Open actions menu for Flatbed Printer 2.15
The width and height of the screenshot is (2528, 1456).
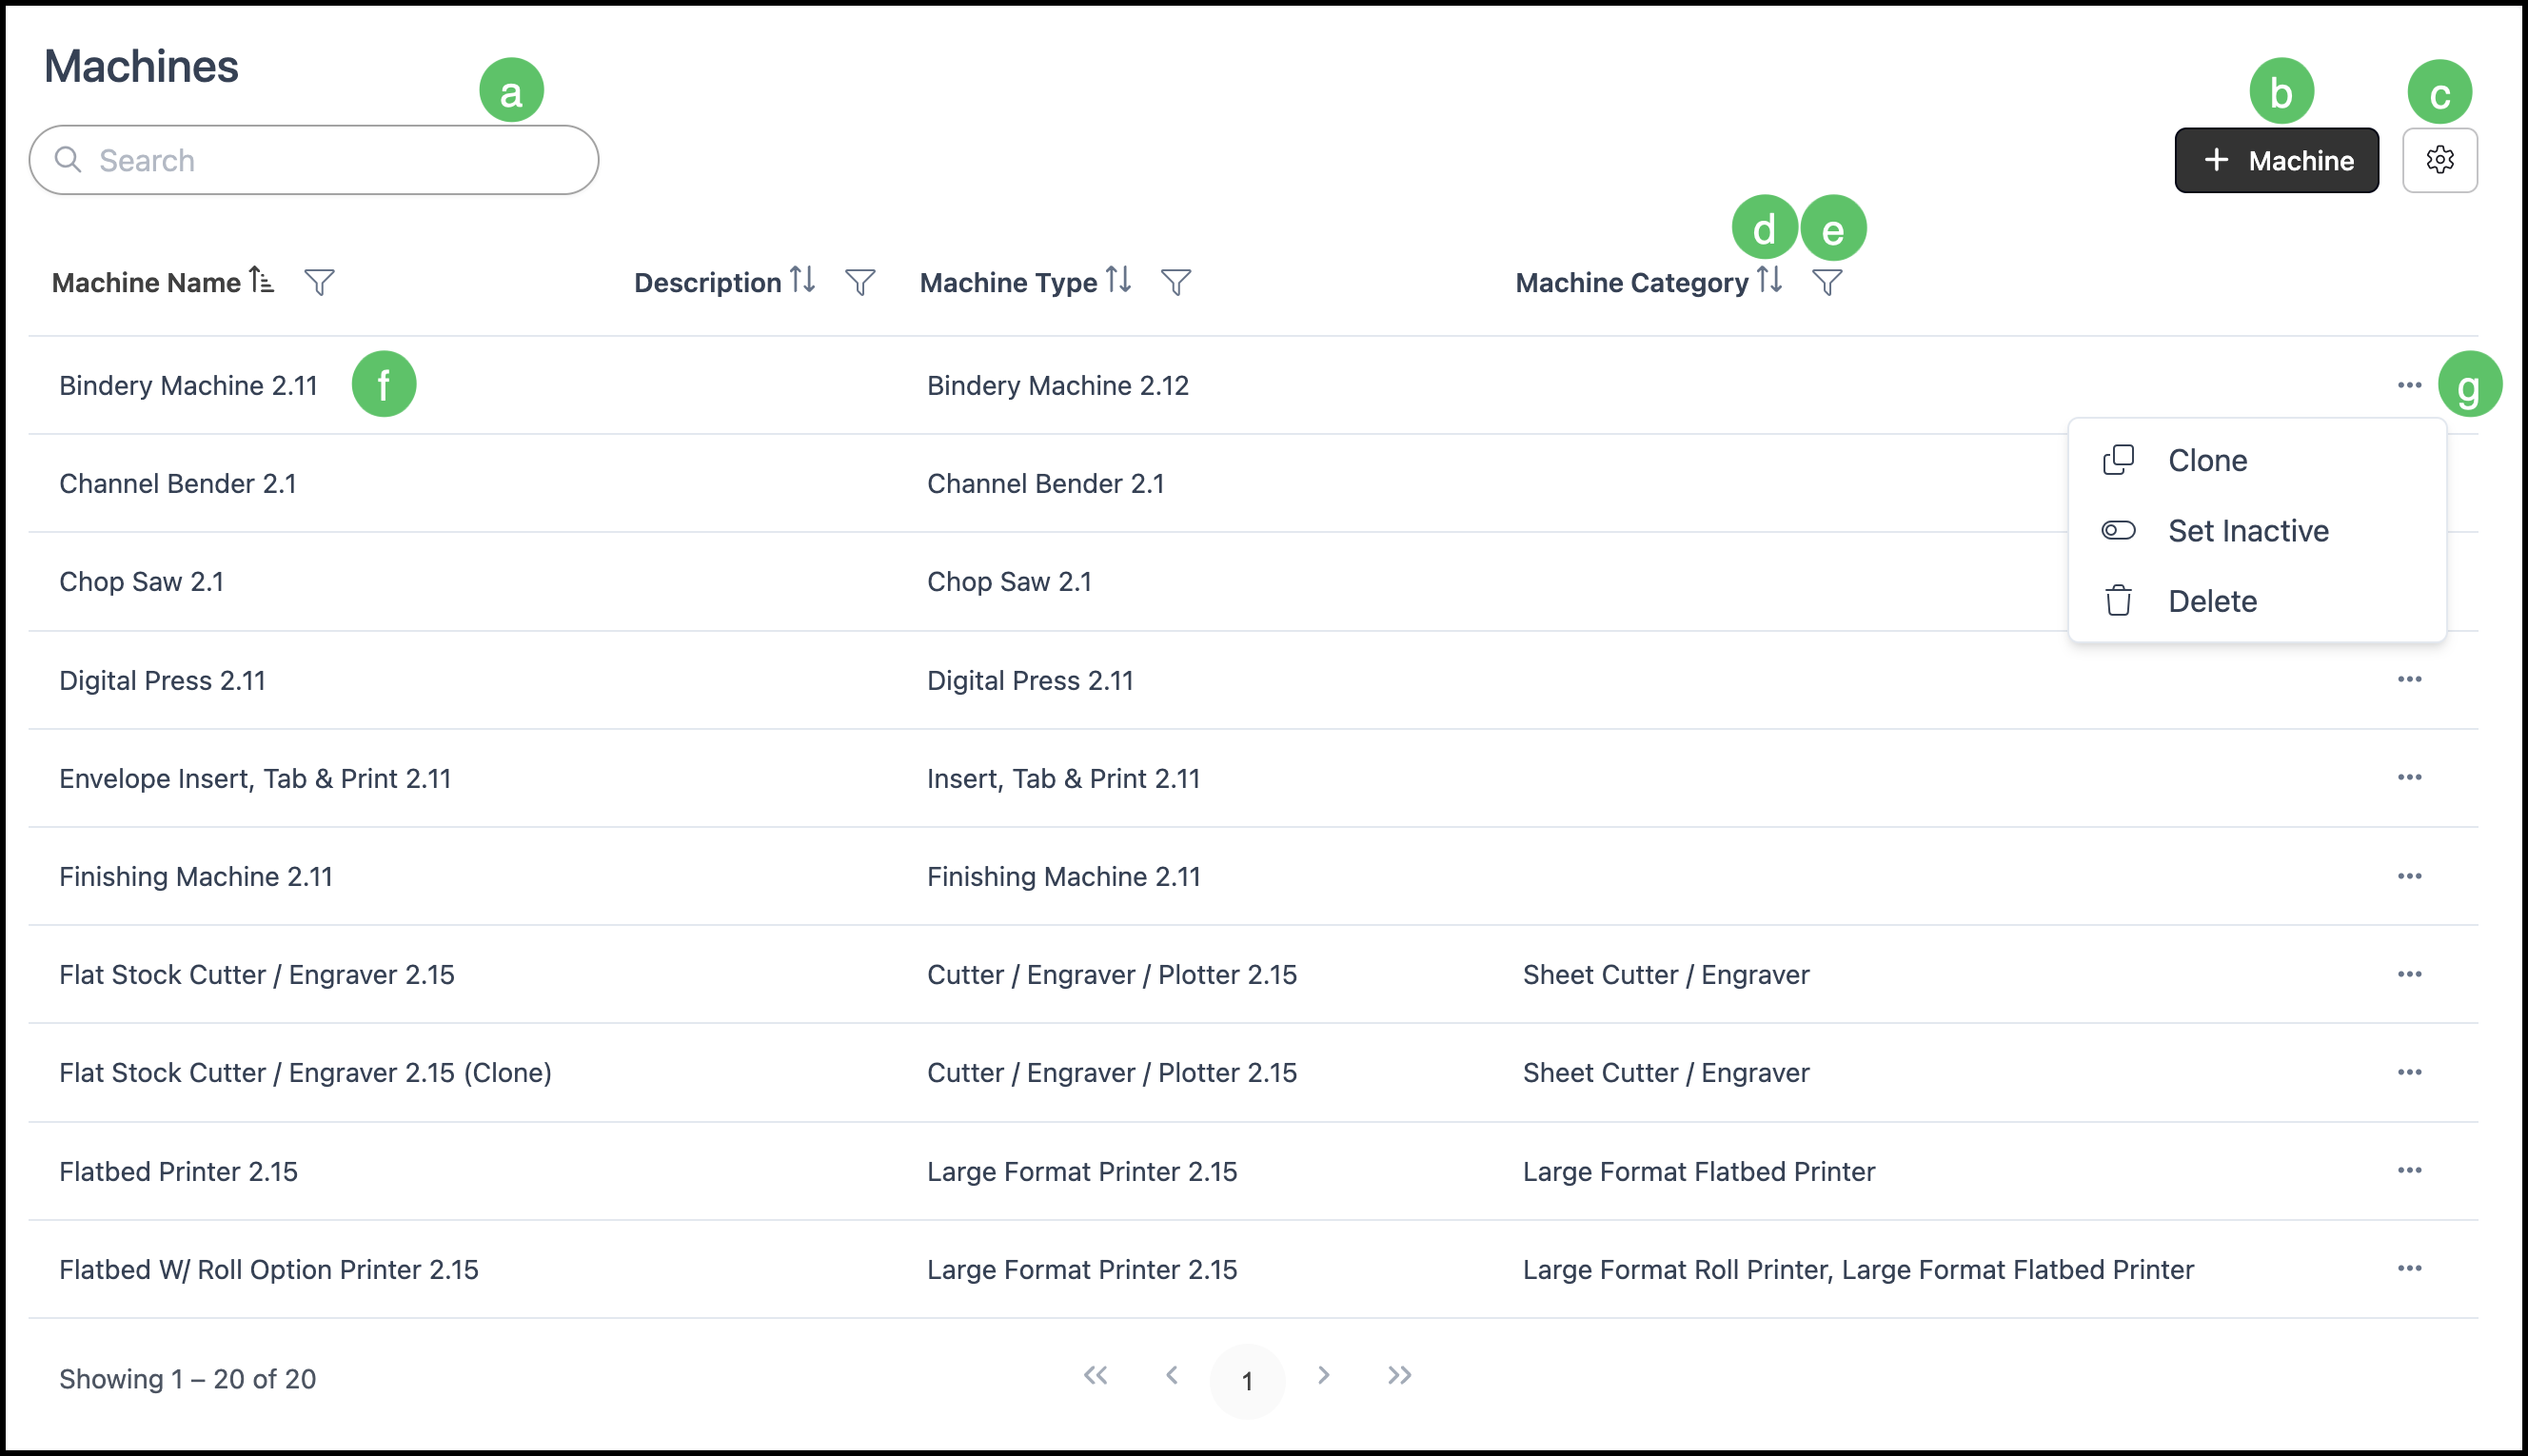click(2409, 1171)
